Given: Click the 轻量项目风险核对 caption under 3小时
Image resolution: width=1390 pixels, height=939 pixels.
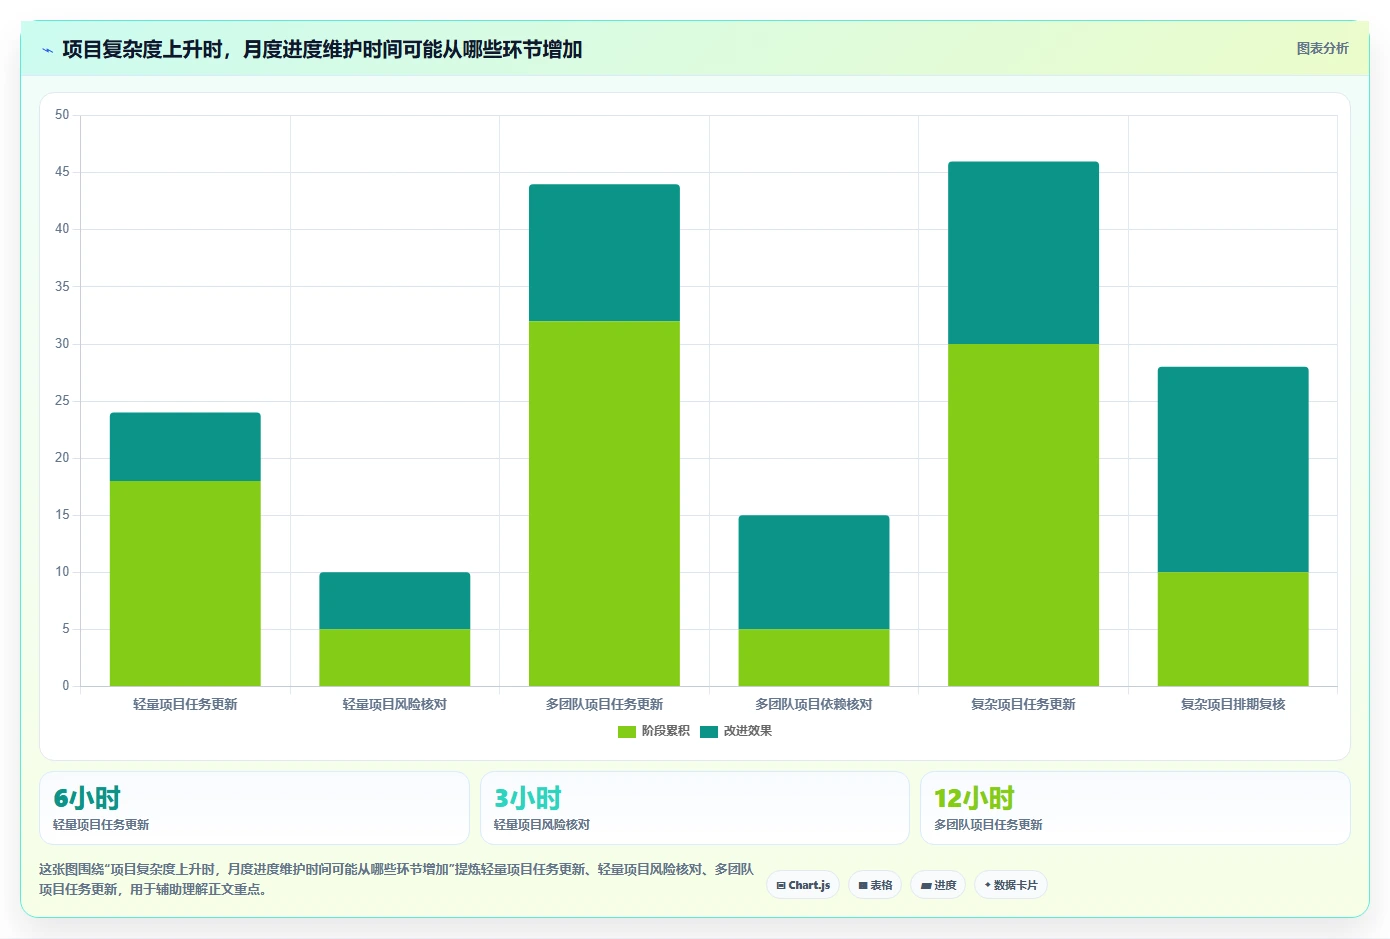Looking at the screenshot, I should pos(542,825).
